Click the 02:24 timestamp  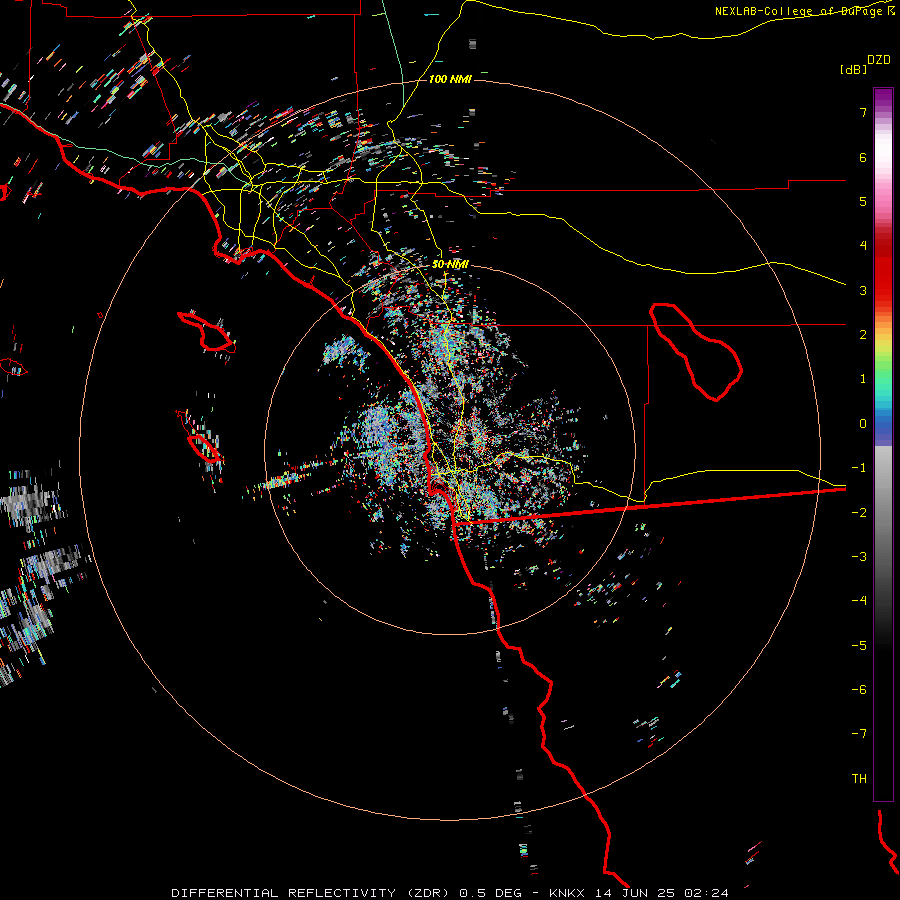[707, 893]
